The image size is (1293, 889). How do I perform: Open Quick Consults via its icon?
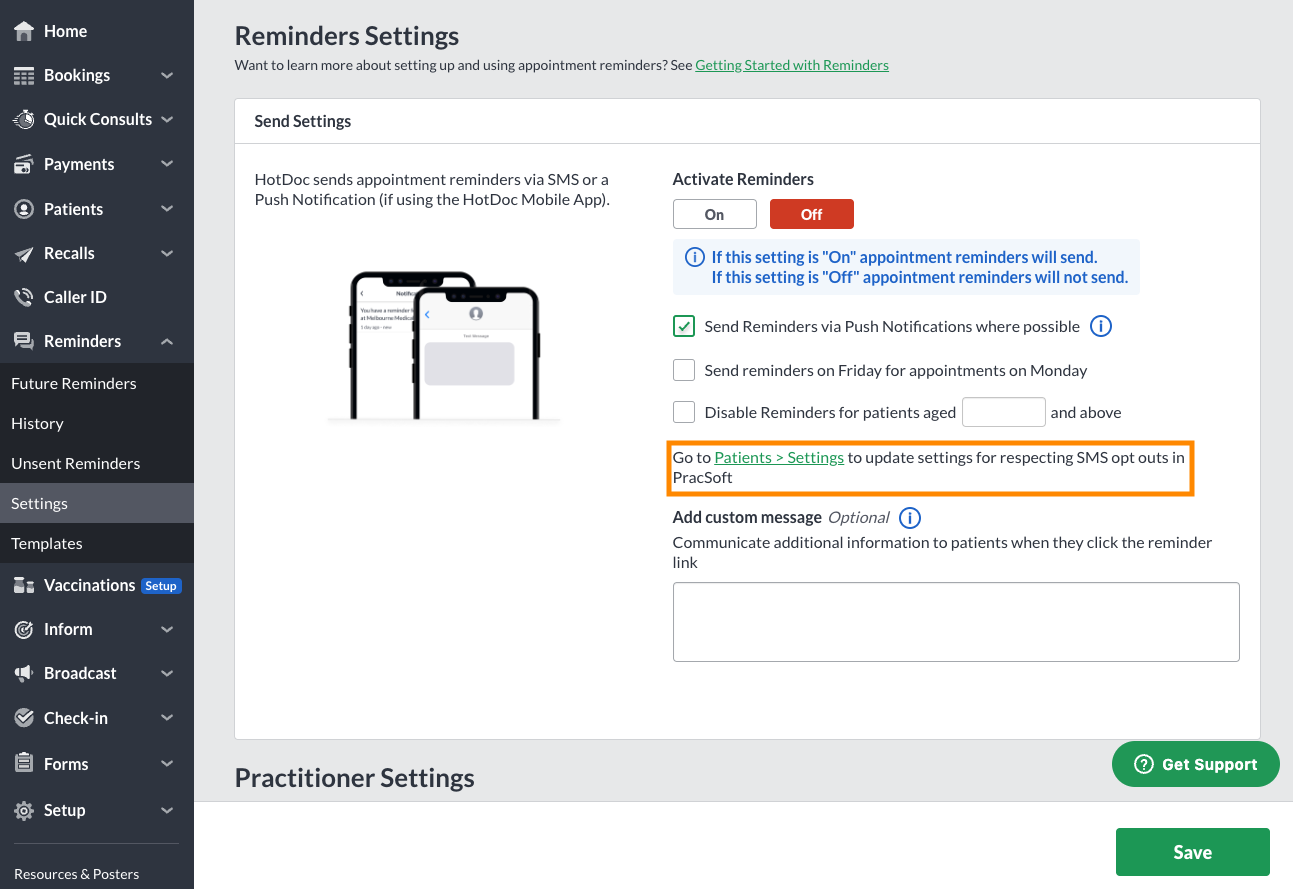coord(23,119)
